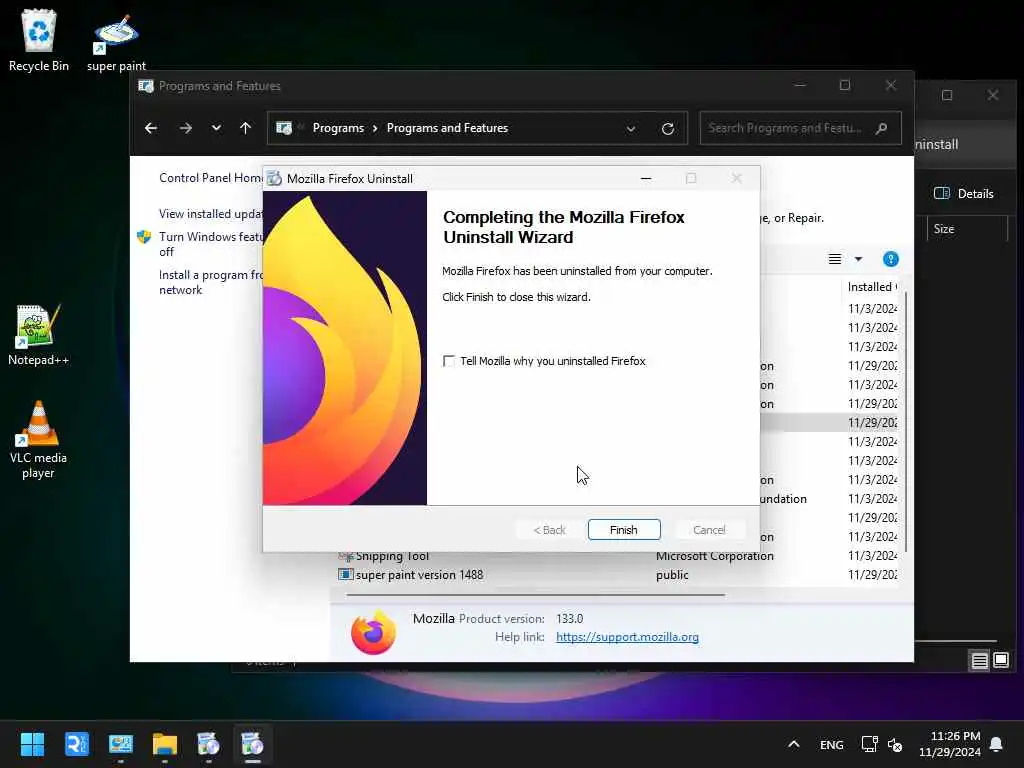Select the Notepad++ desktop shortcut

(39, 334)
